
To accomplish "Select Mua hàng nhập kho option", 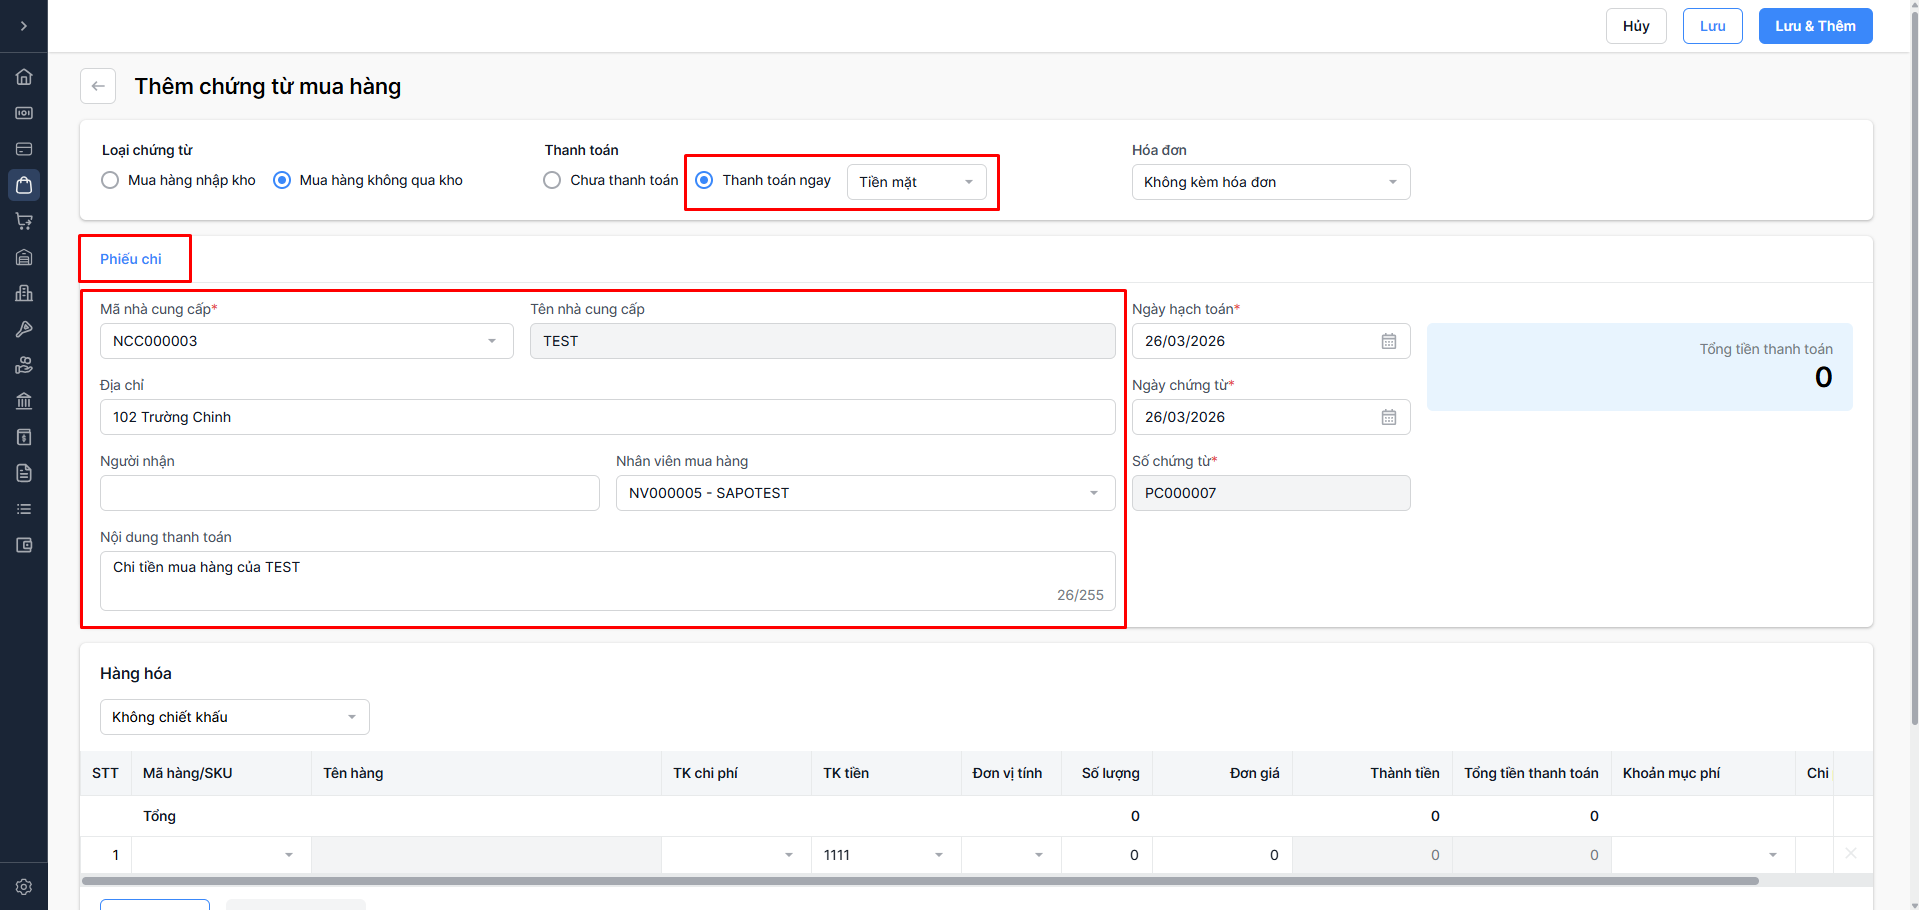I will click(111, 181).
